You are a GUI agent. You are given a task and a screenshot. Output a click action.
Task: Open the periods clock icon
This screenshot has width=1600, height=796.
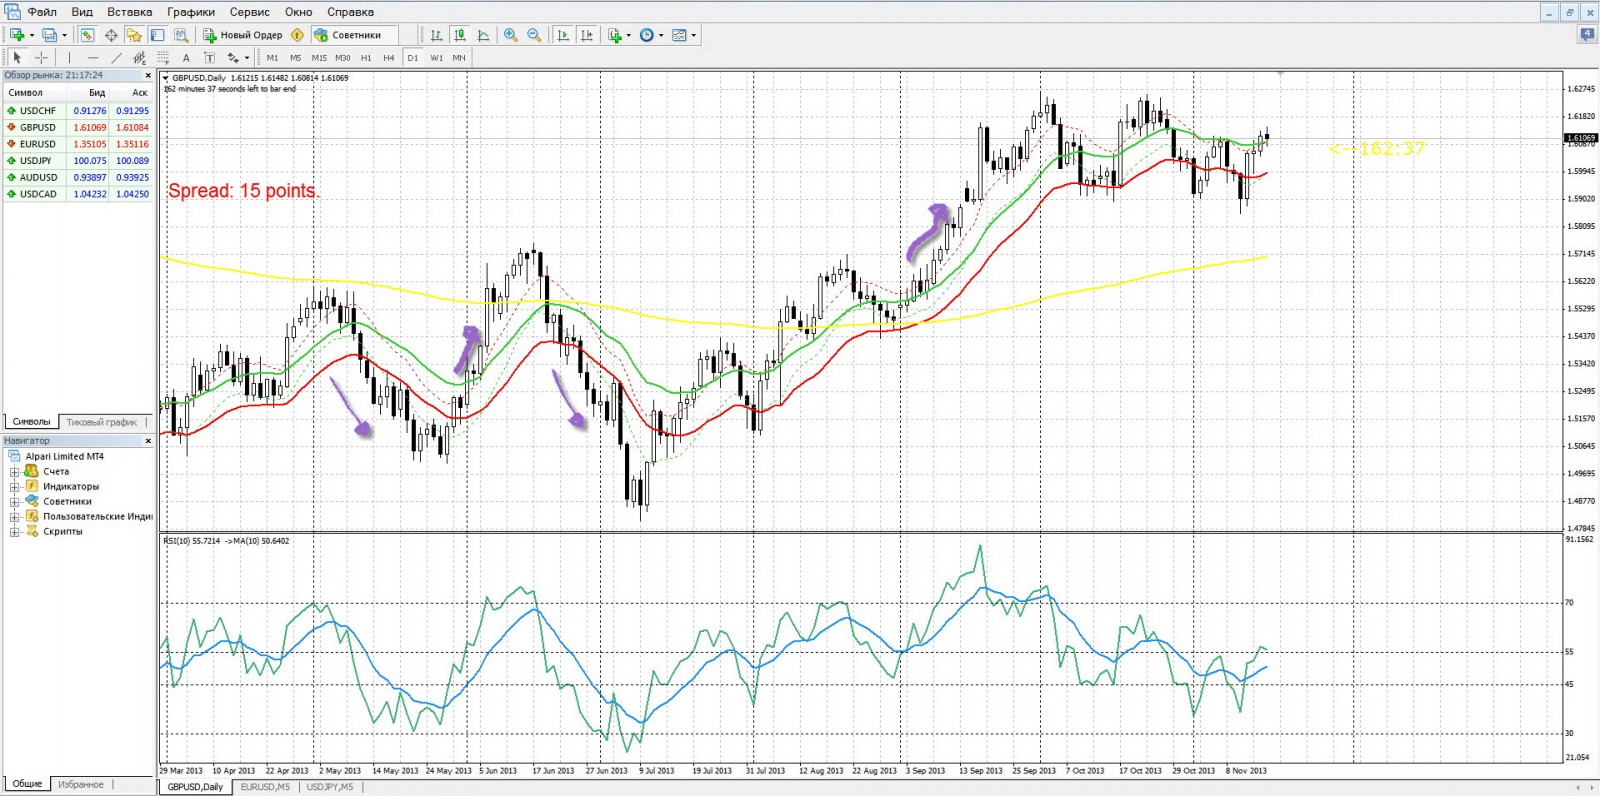coord(647,35)
